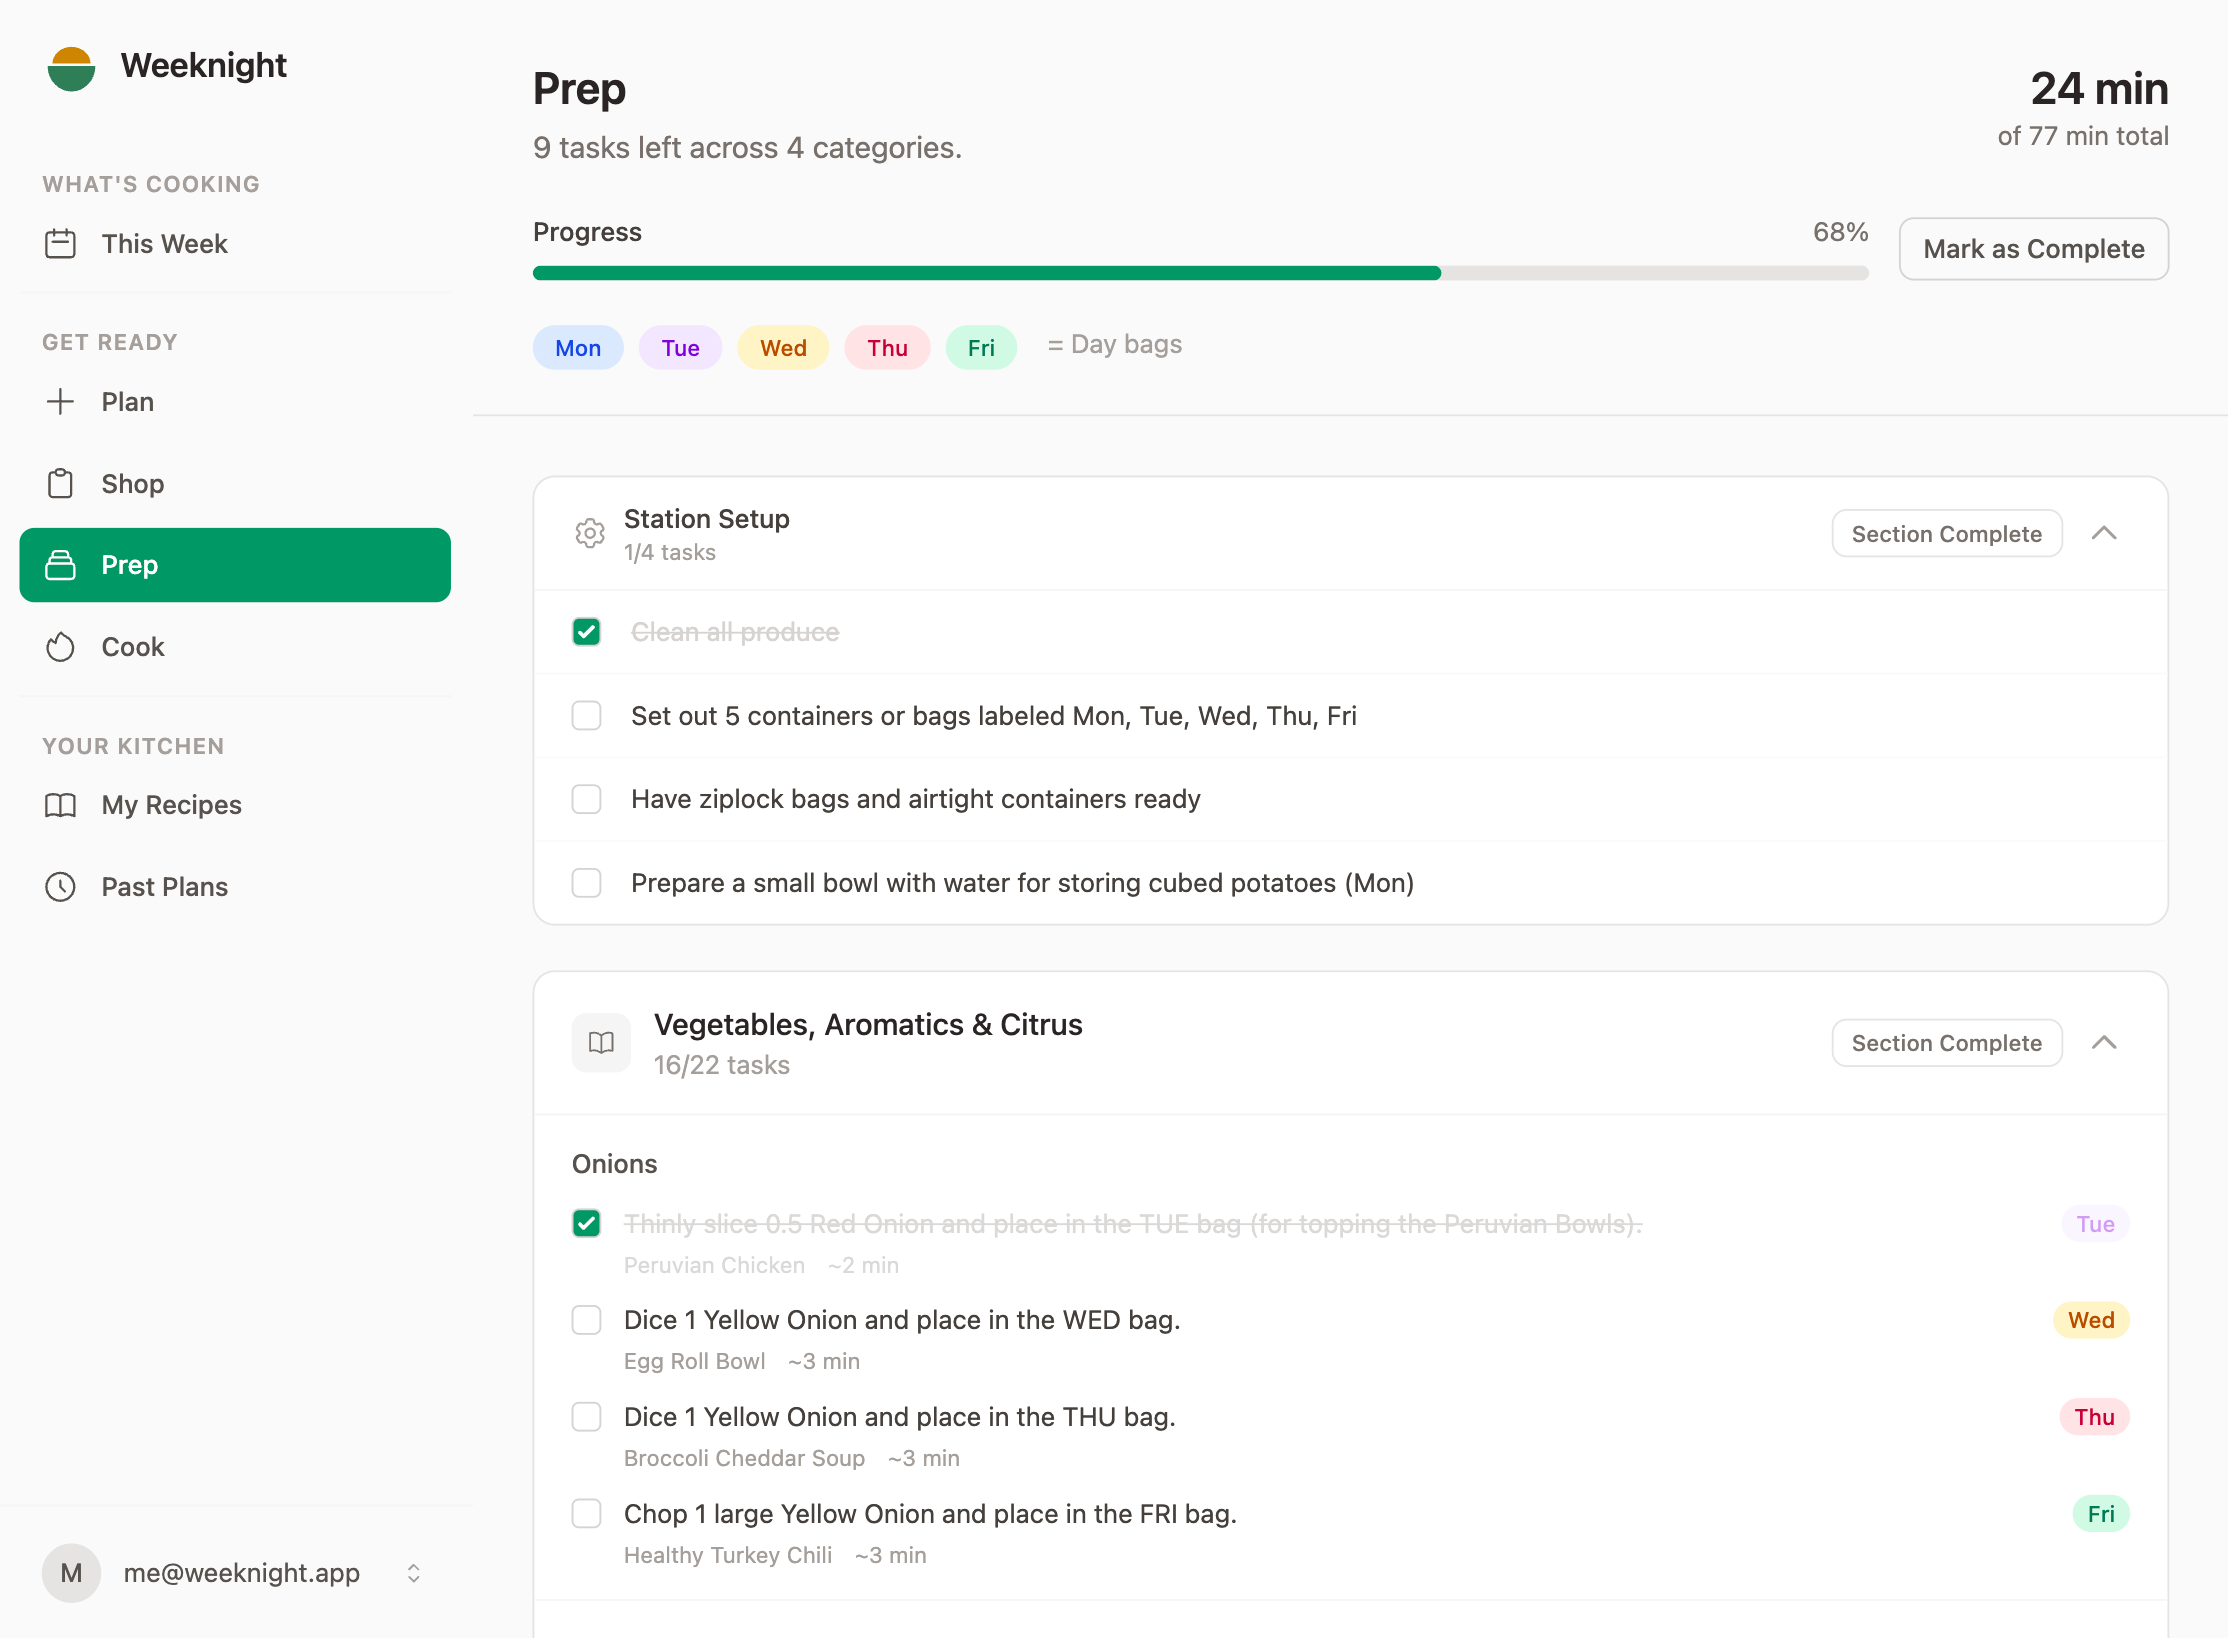The width and height of the screenshot is (2228, 1638).
Task: Select the Mon day bag chip
Action: (578, 347)
